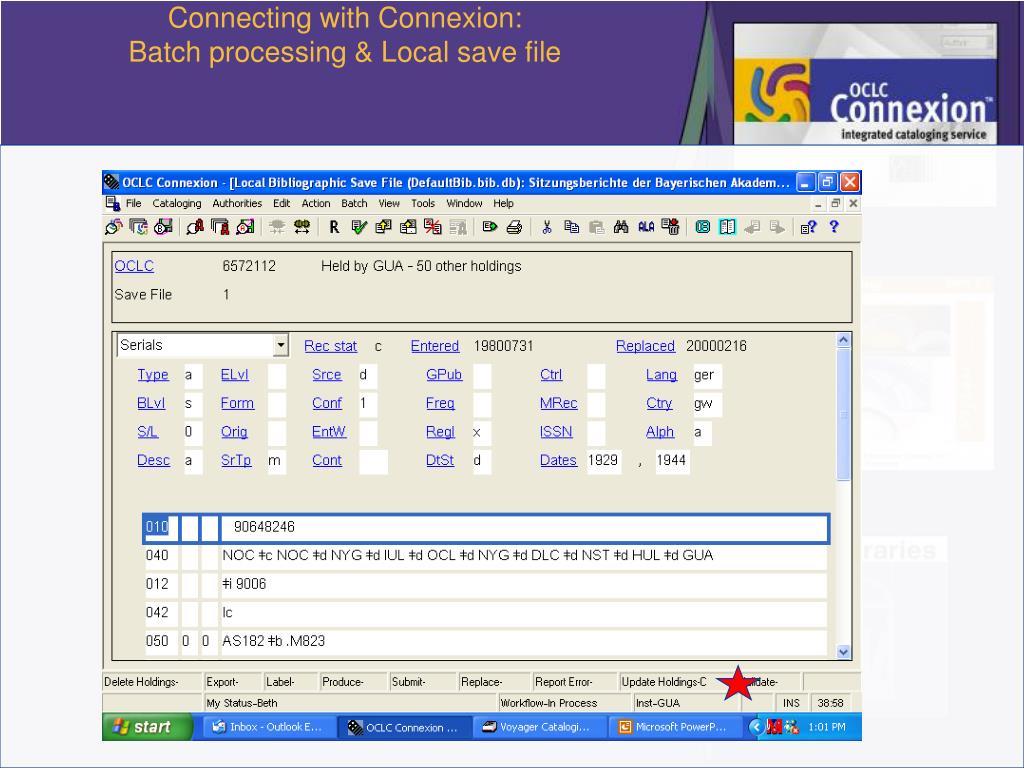Click the DtSt fixed-field link
The height and width of the screenshot is (768, 1024).
[440, 460]
